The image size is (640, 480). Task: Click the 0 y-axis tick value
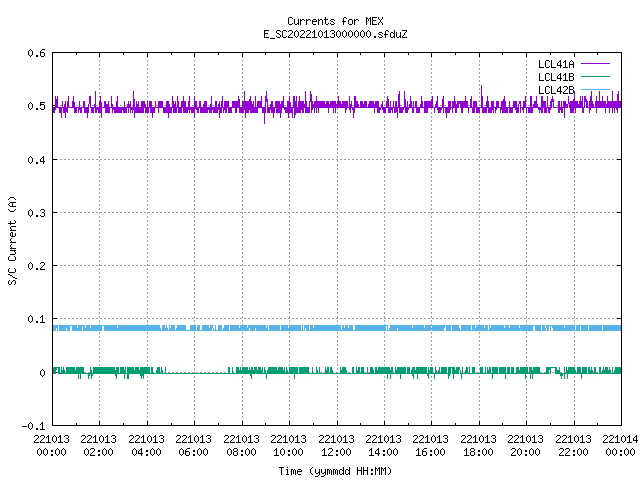pyautogui.click(x=42, y=373)
